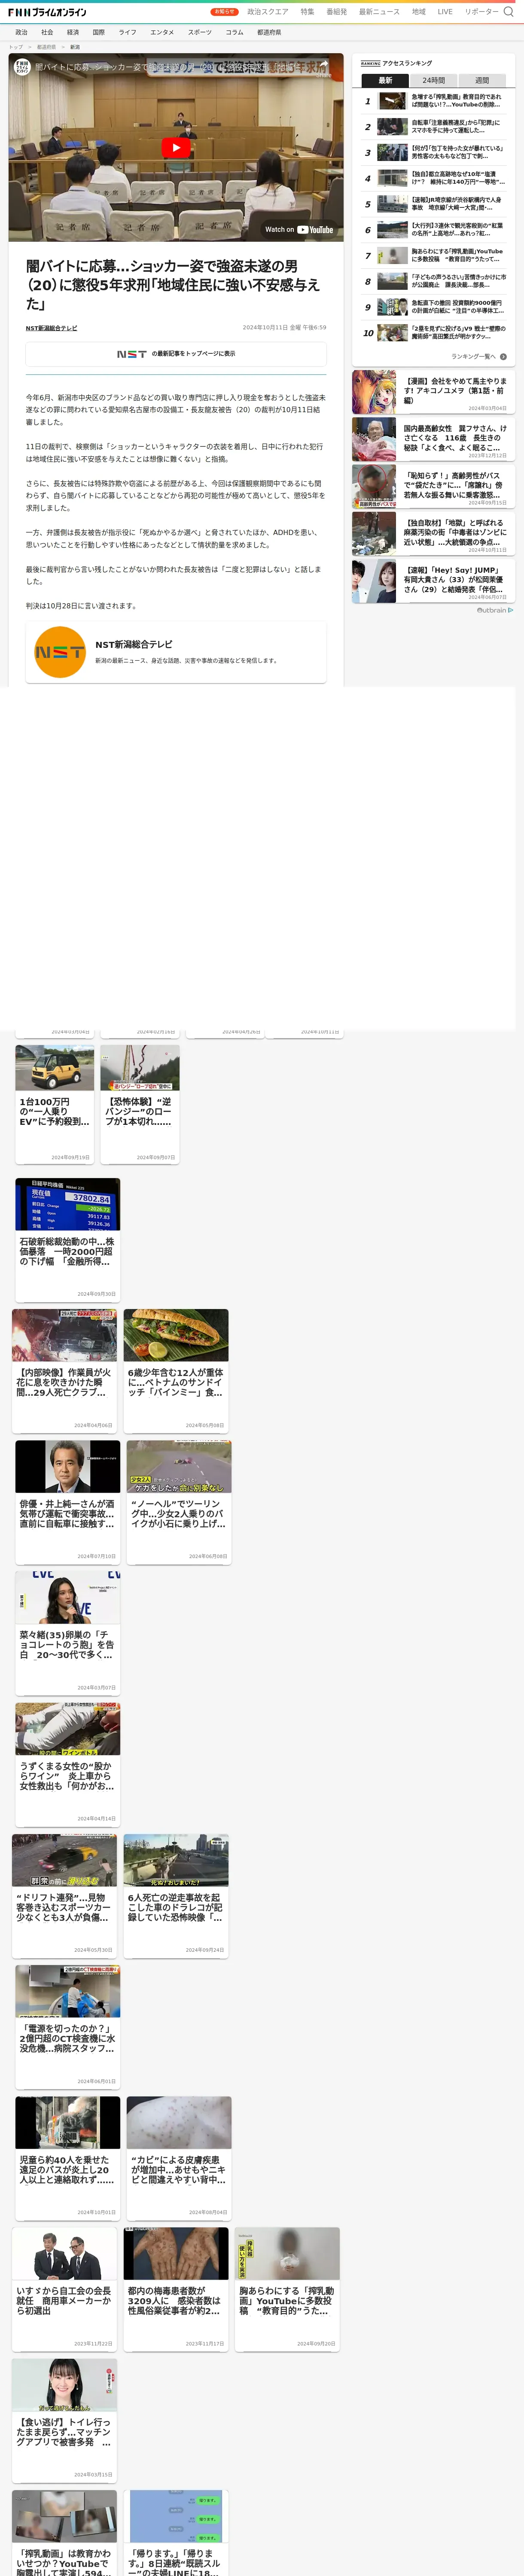Open the ベトナムのサンドイッチ「バインミー」 card

pyautogui.click(x=176, y=1370)
